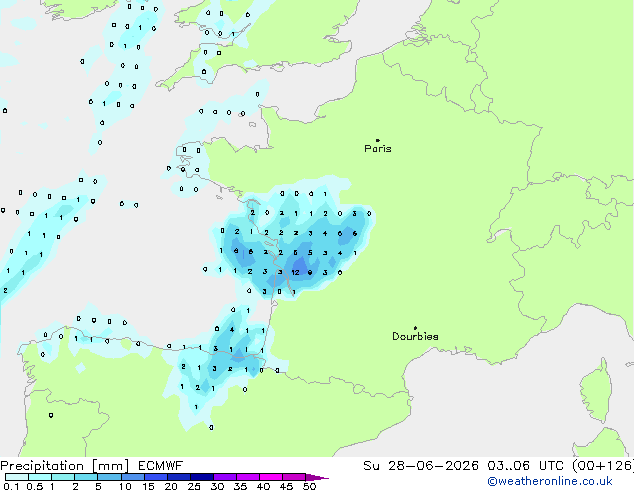
Task: Click the 03..06 UTC time text
Action: [525, 466]
